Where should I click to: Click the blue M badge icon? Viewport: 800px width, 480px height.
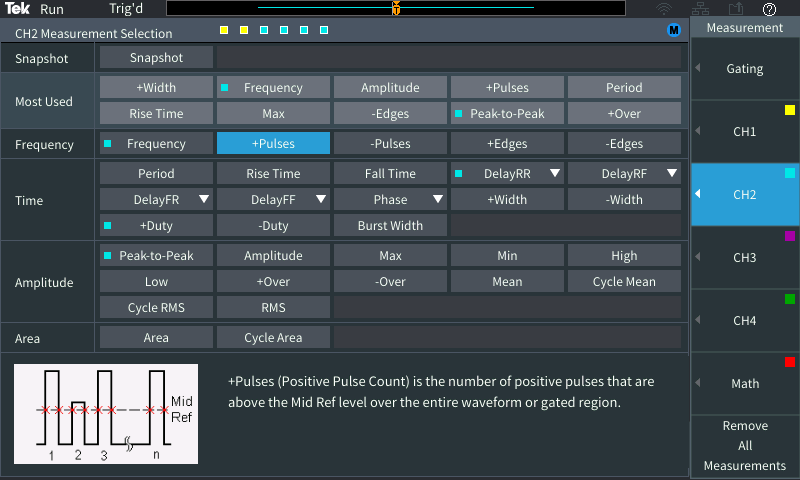[x=674, y=30]
